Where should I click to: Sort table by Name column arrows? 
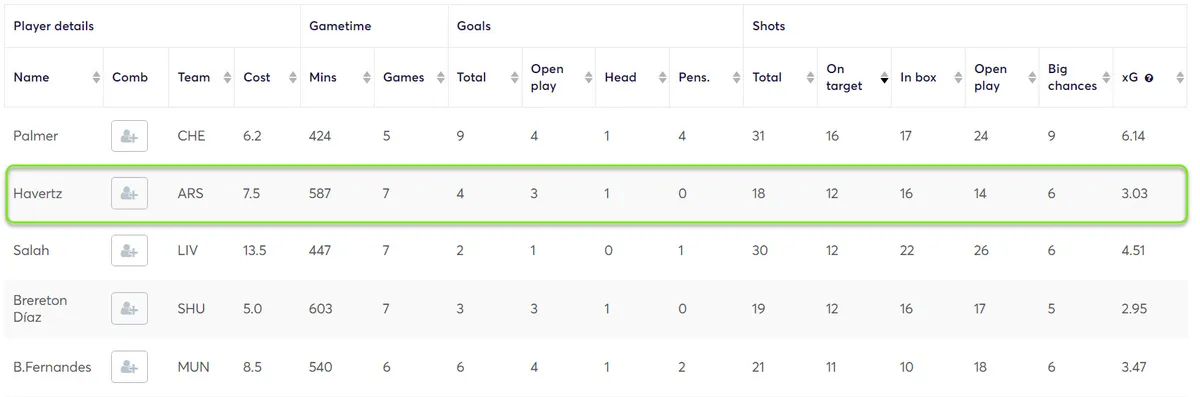click(96, 78)
